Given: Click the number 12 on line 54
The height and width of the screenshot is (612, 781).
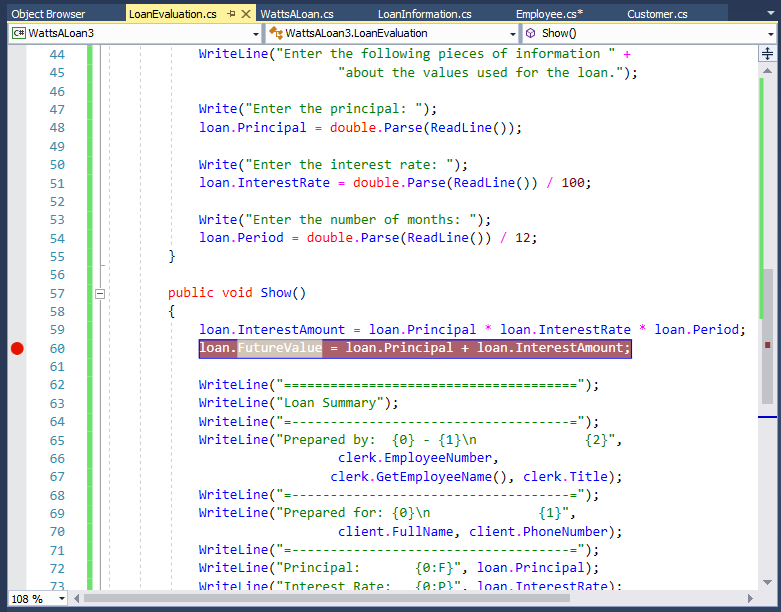Looking at the screenshot, I should point(522,238).
